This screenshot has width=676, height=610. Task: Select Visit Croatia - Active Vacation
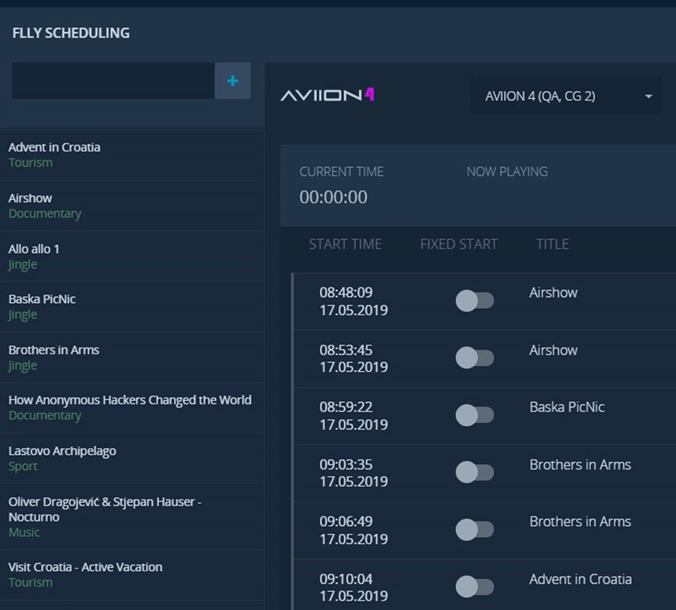pyautogui.click(x=85, y=574)
